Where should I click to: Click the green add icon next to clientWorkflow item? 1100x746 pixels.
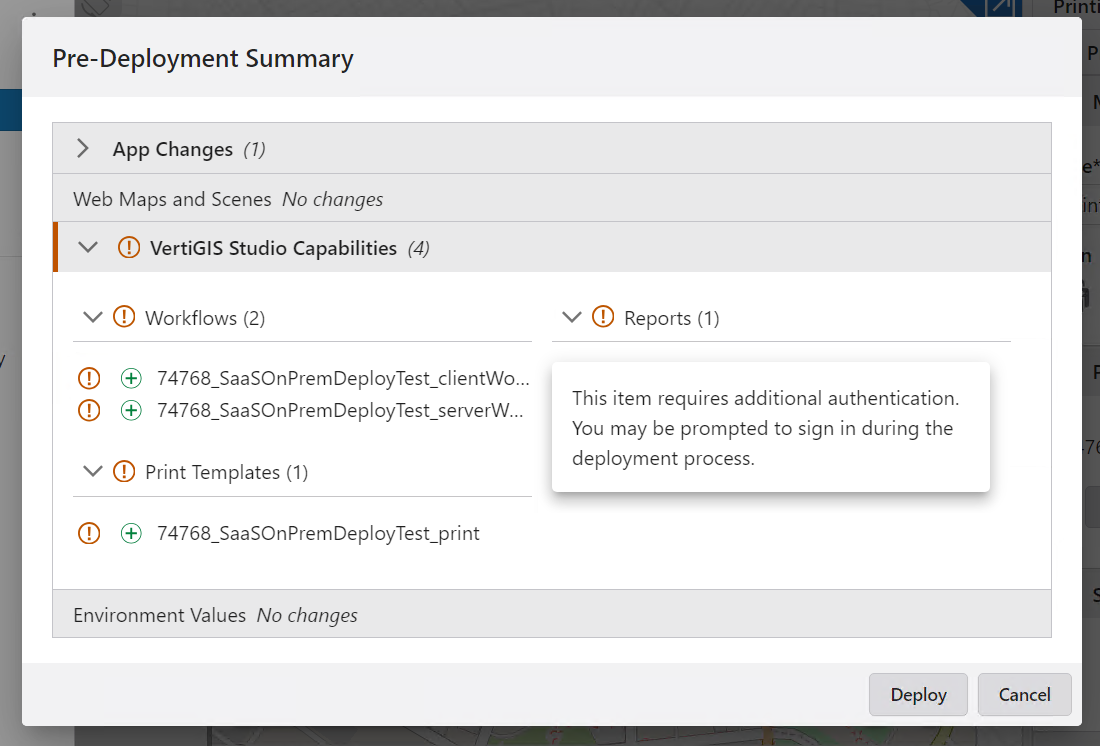pyautogui.click(x=131, y=378)
